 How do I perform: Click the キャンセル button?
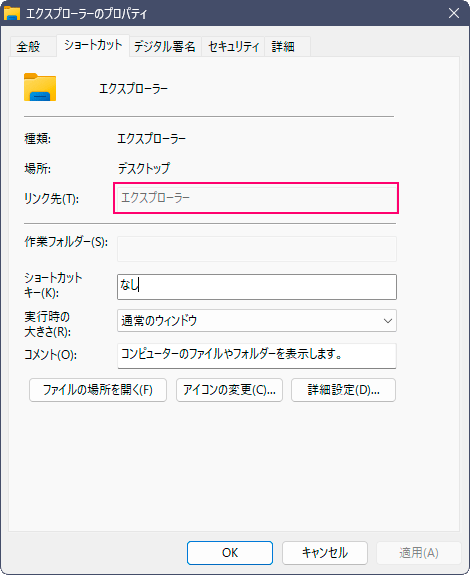coord(324,553)
